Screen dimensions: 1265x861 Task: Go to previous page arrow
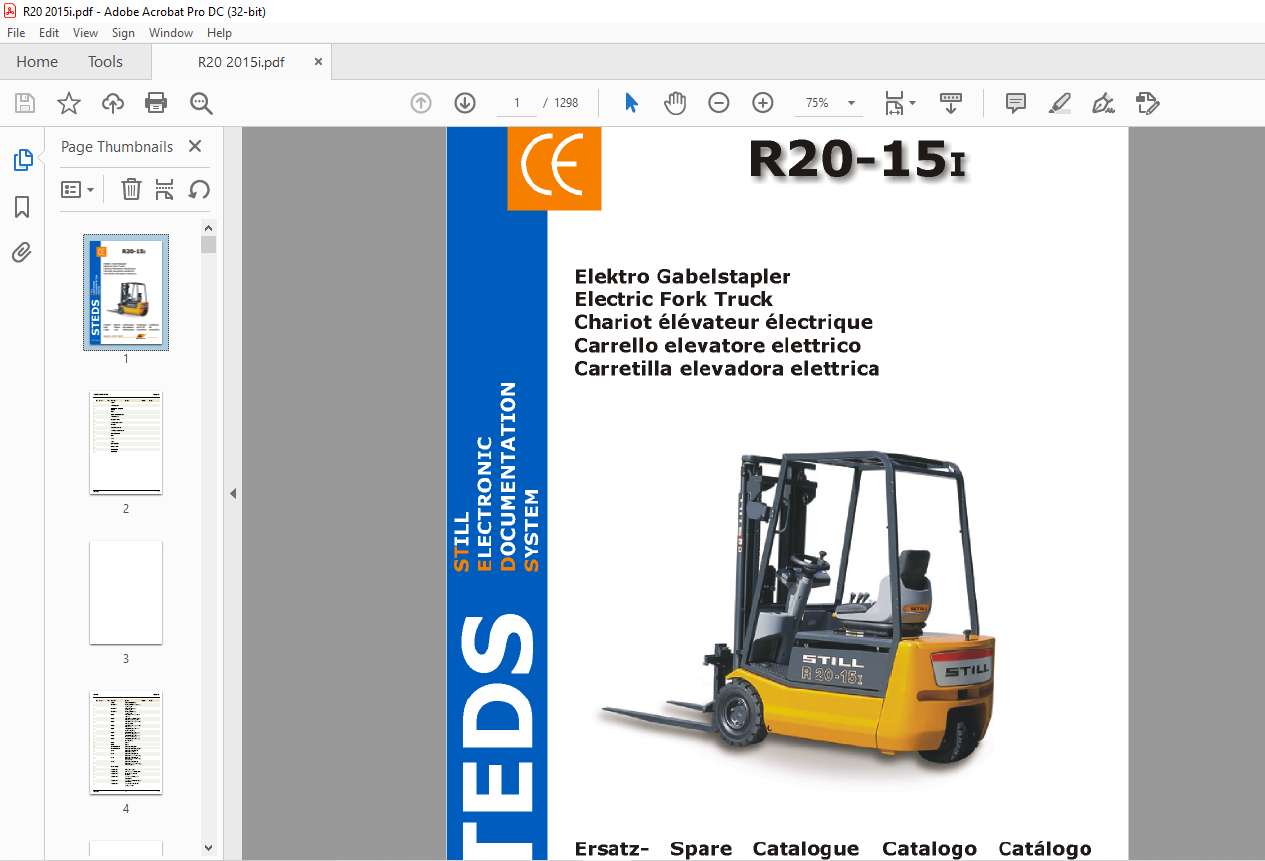point(421,103)
